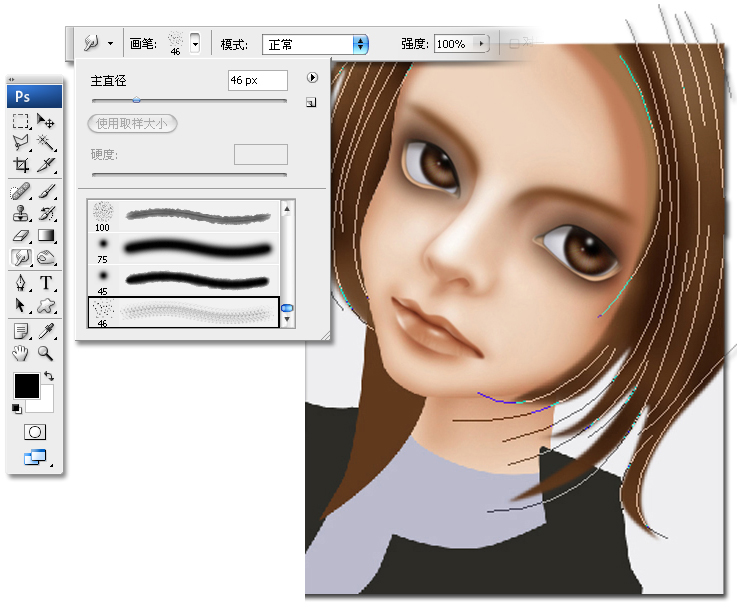Open the foreground color picker

click(26, 386)
